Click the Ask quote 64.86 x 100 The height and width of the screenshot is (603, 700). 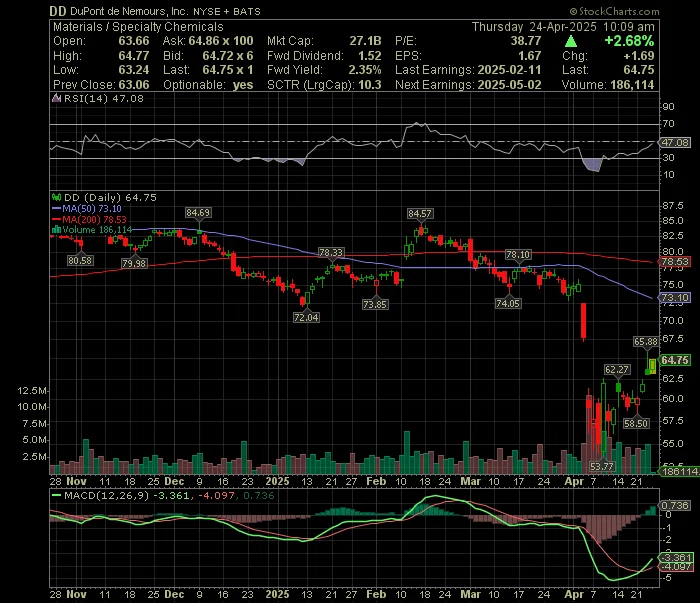tap(221, 41)
